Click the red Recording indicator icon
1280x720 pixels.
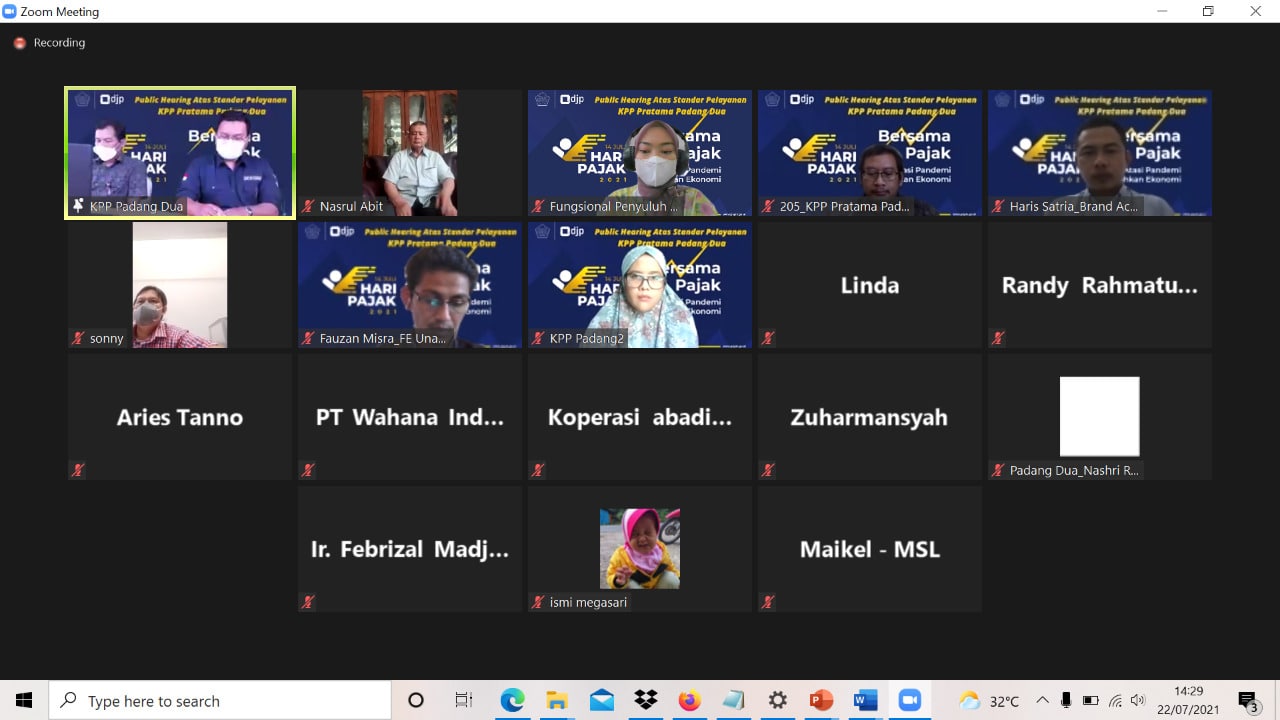(x=19, y=43)
